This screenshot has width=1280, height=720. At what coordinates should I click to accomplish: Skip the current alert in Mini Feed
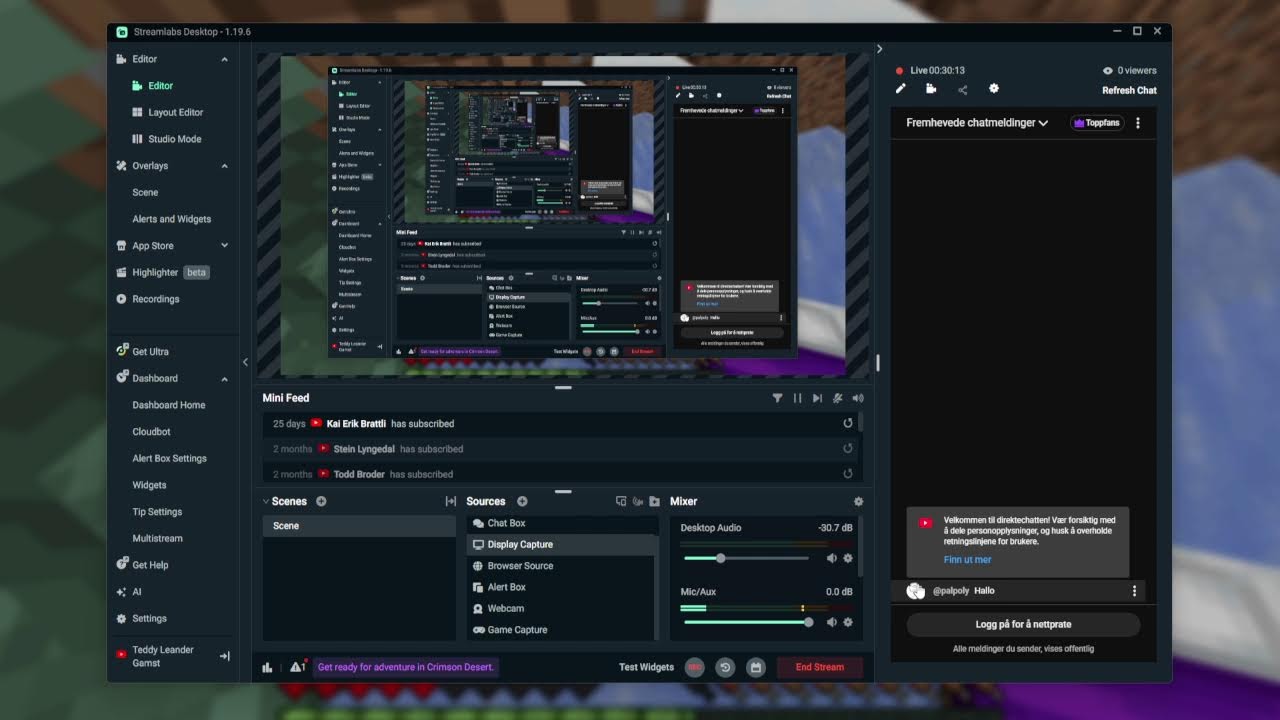pyautogui.click(x=817, y=398)
